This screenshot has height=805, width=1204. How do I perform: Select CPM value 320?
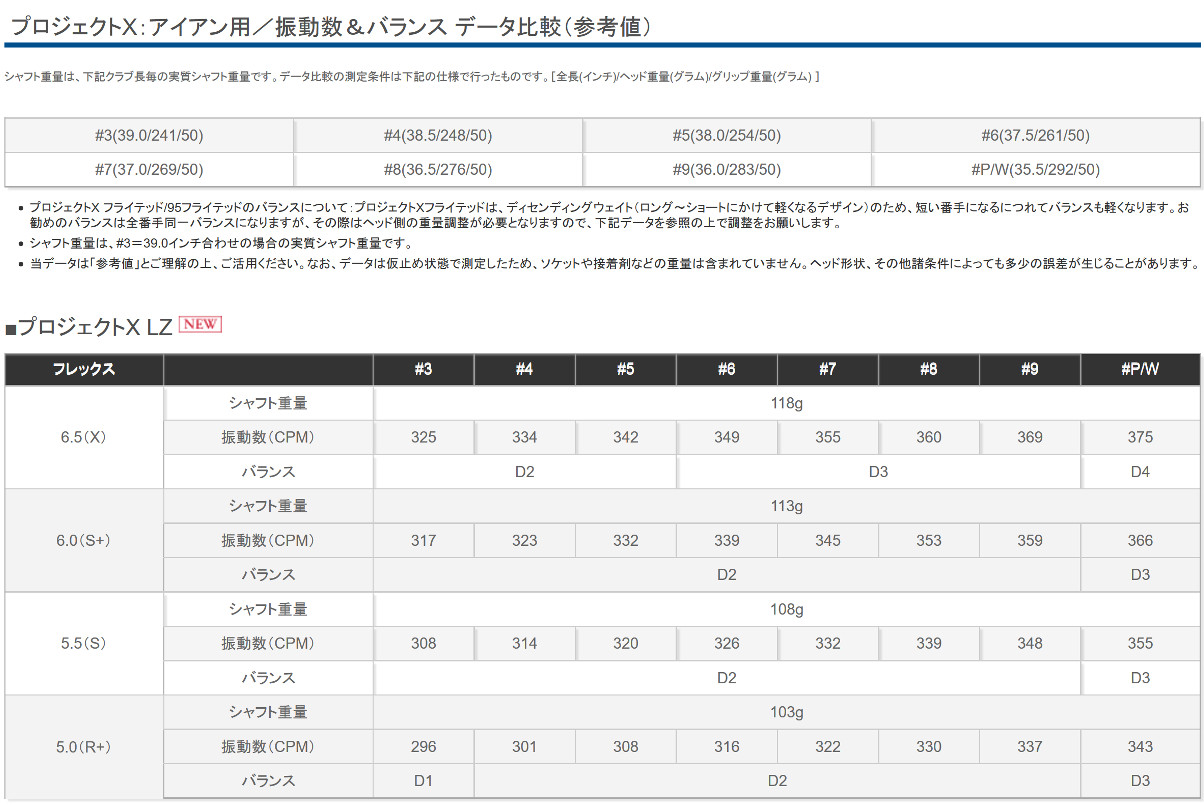[x=625, y=643]
